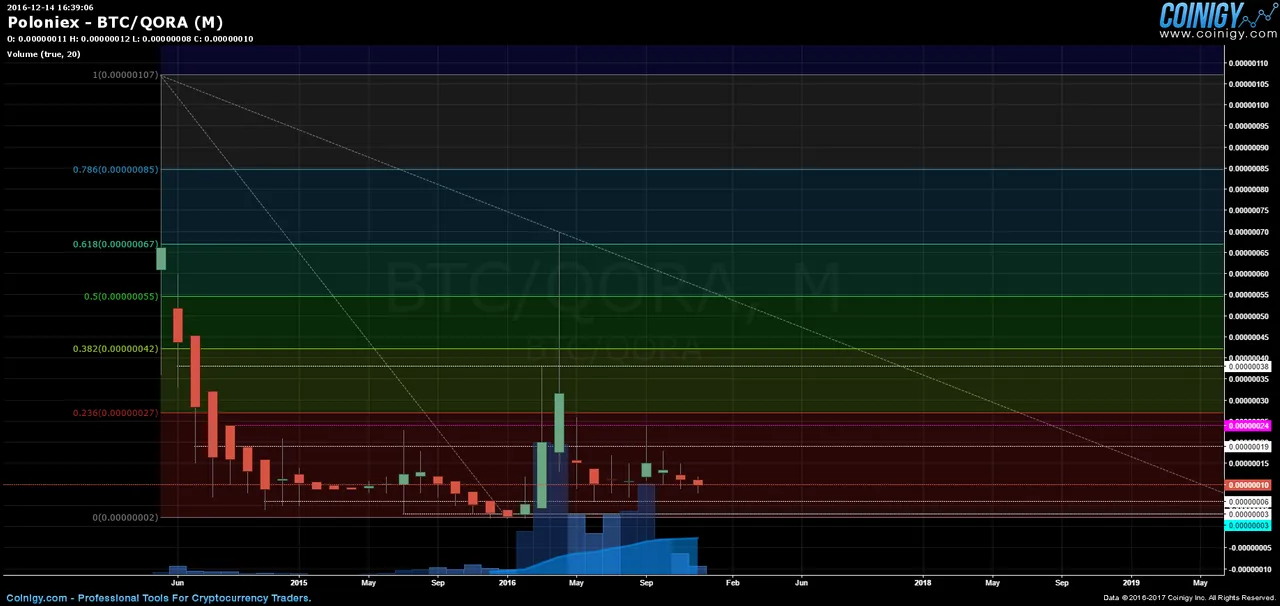Image resolution: width=1280 pixels, height=606 pixels.
Task: Click price axis value 0.00000045
Action: 1249,337
